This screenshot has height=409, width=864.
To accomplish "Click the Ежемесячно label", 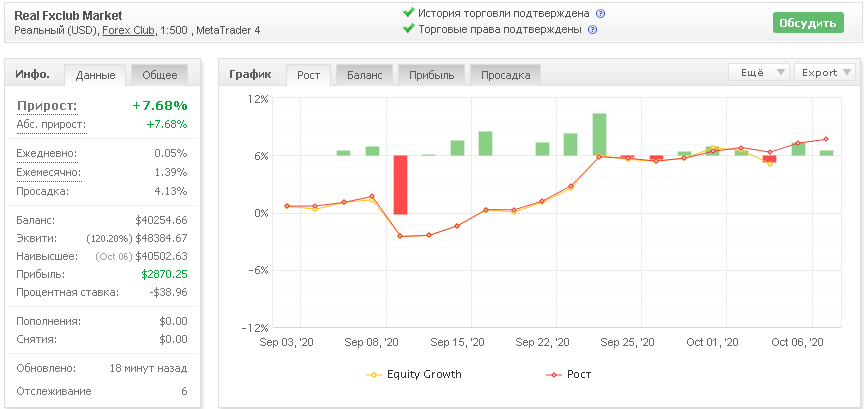I will [49, 172].
